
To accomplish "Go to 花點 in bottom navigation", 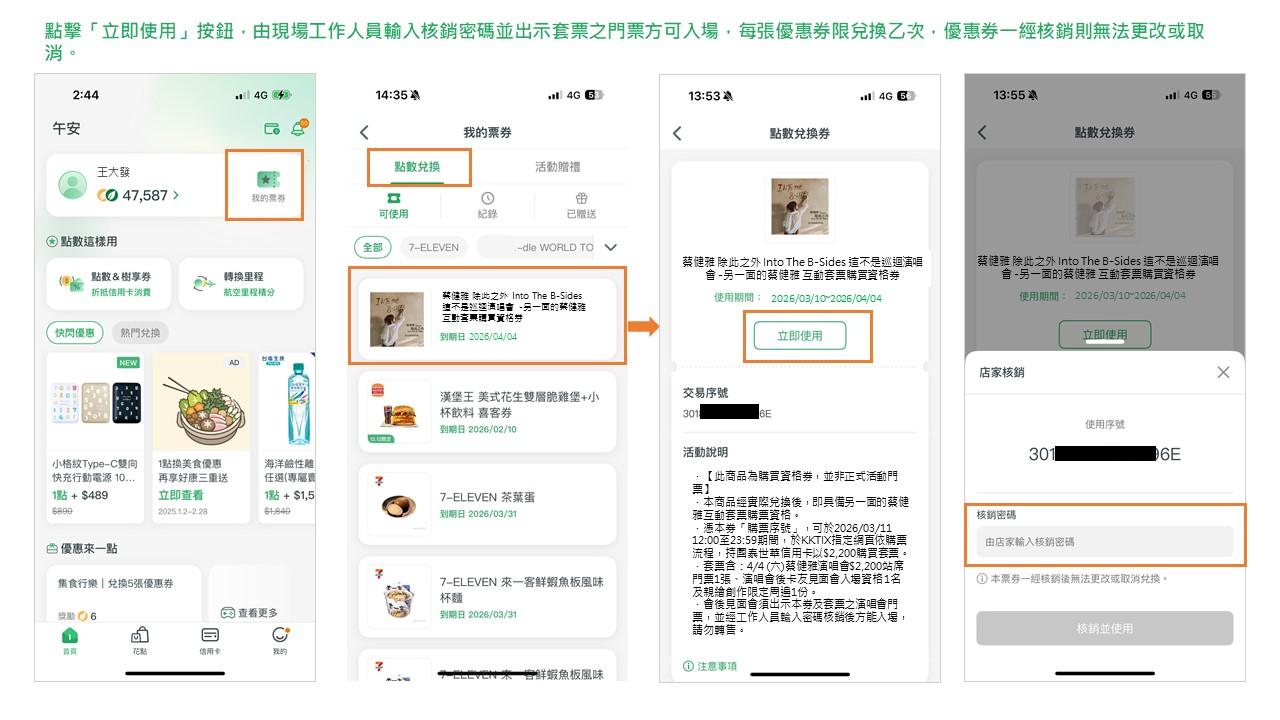I will (x=139, y=641).
